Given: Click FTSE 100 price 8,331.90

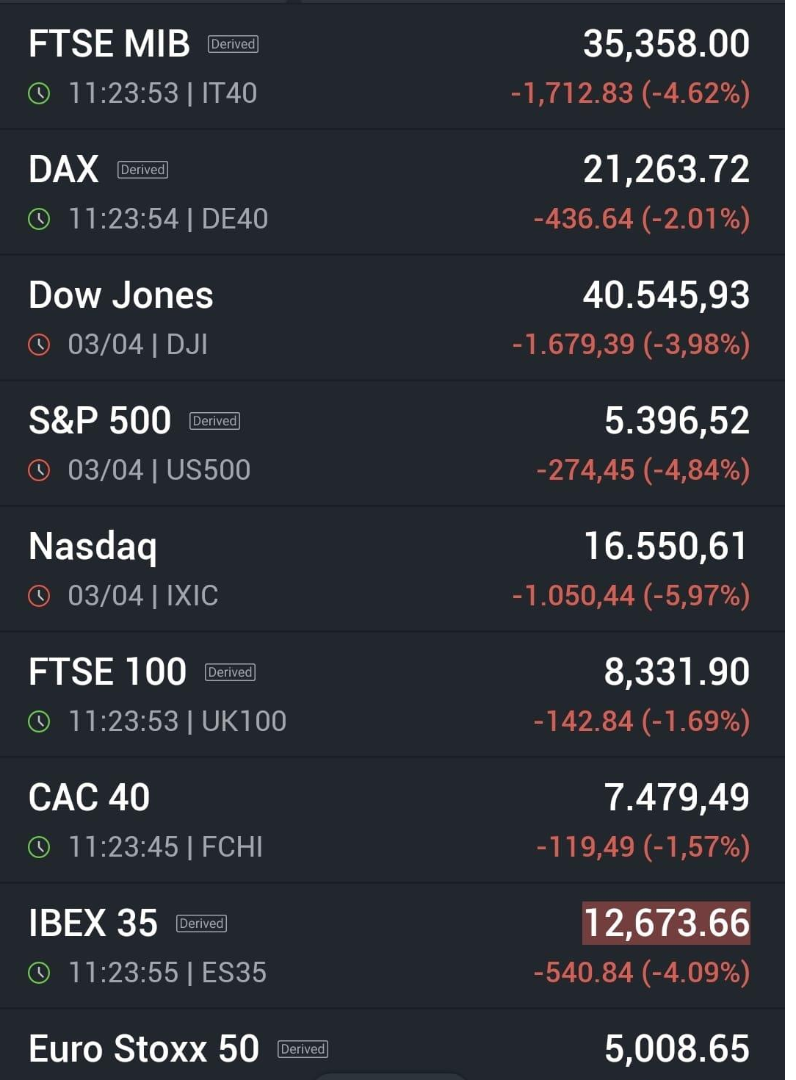Looking at the screenshot, I should [x=677, y=672].
